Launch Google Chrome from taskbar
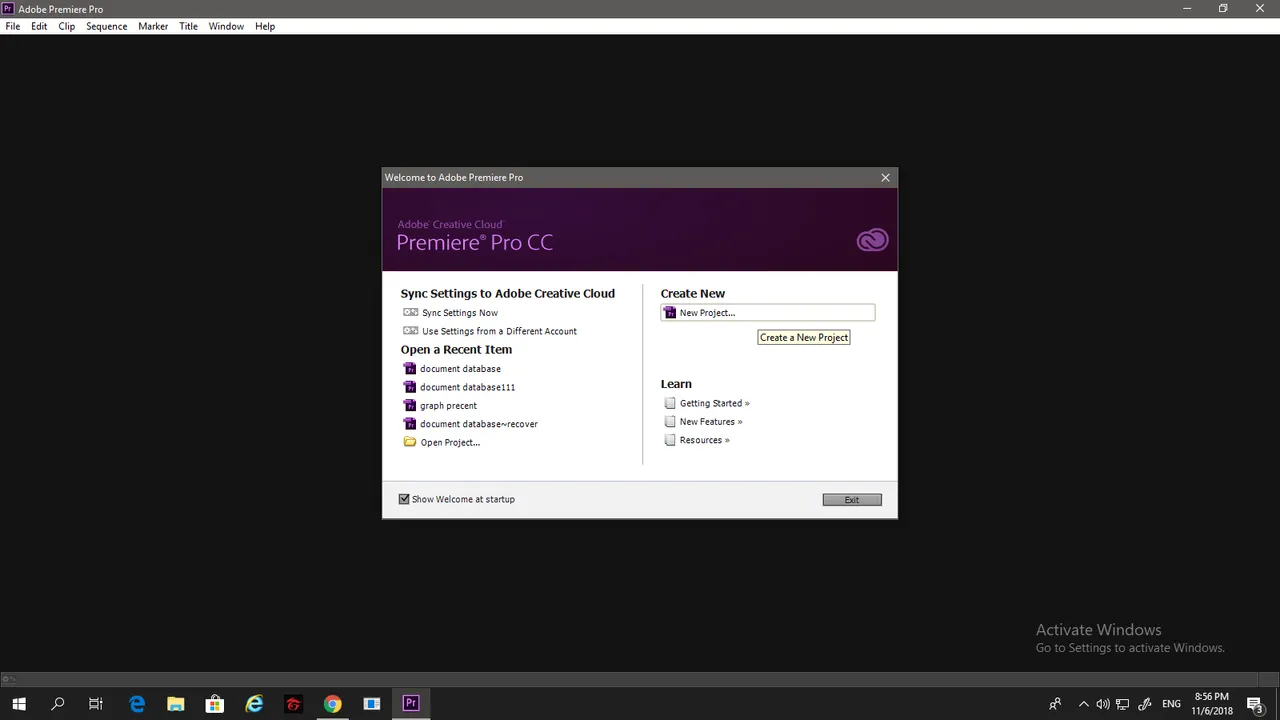Screen dimensions: 1280x720 coord(332,704)
